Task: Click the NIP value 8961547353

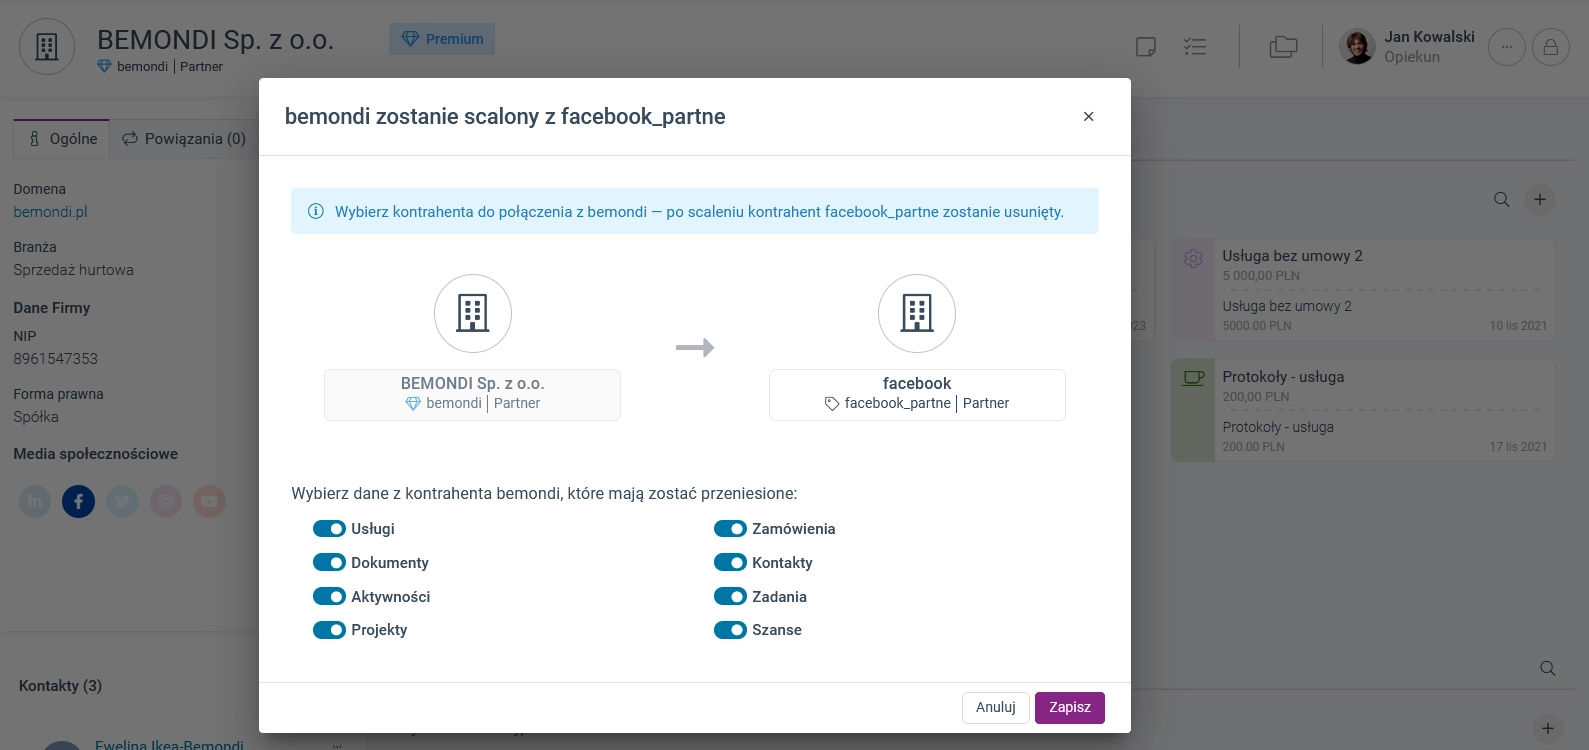Action: pos(55,359)
